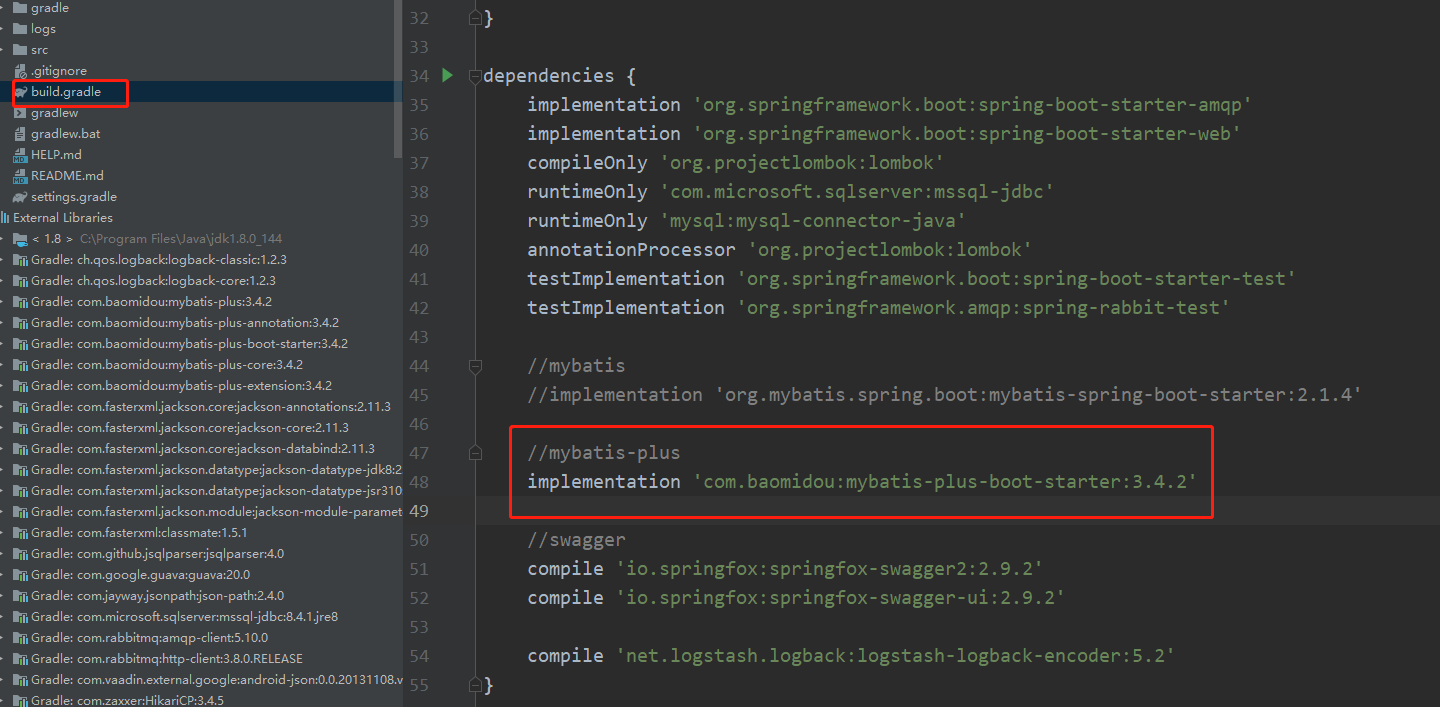Click the gradlew shell script icon
Screen dimensions: 1440x707
coord(20,113)
